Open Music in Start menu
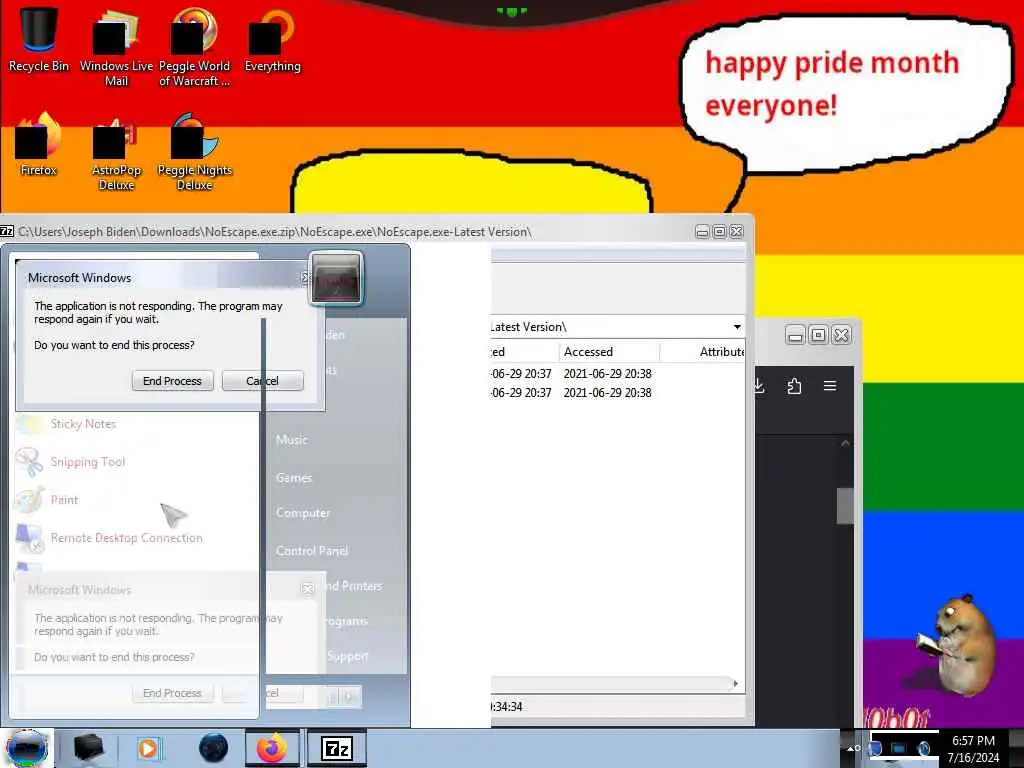The image size is (1024, 768). pos(291,440)
